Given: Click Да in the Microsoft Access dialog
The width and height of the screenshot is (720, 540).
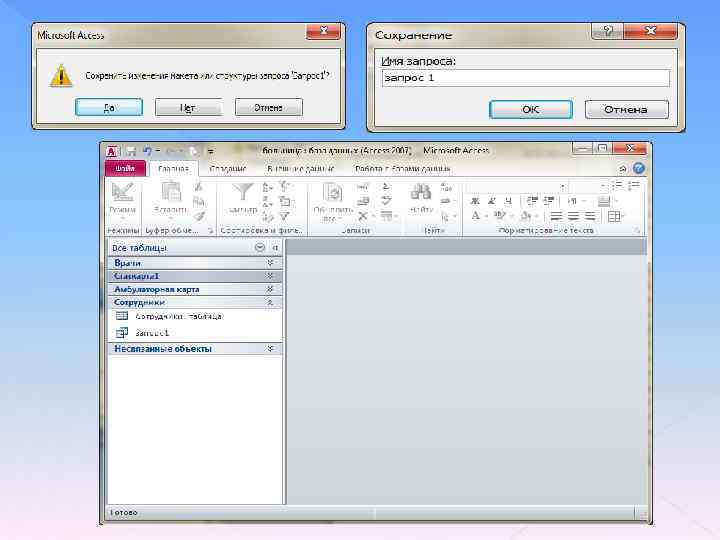Looking at the screenshot, I should click(109, 107).
